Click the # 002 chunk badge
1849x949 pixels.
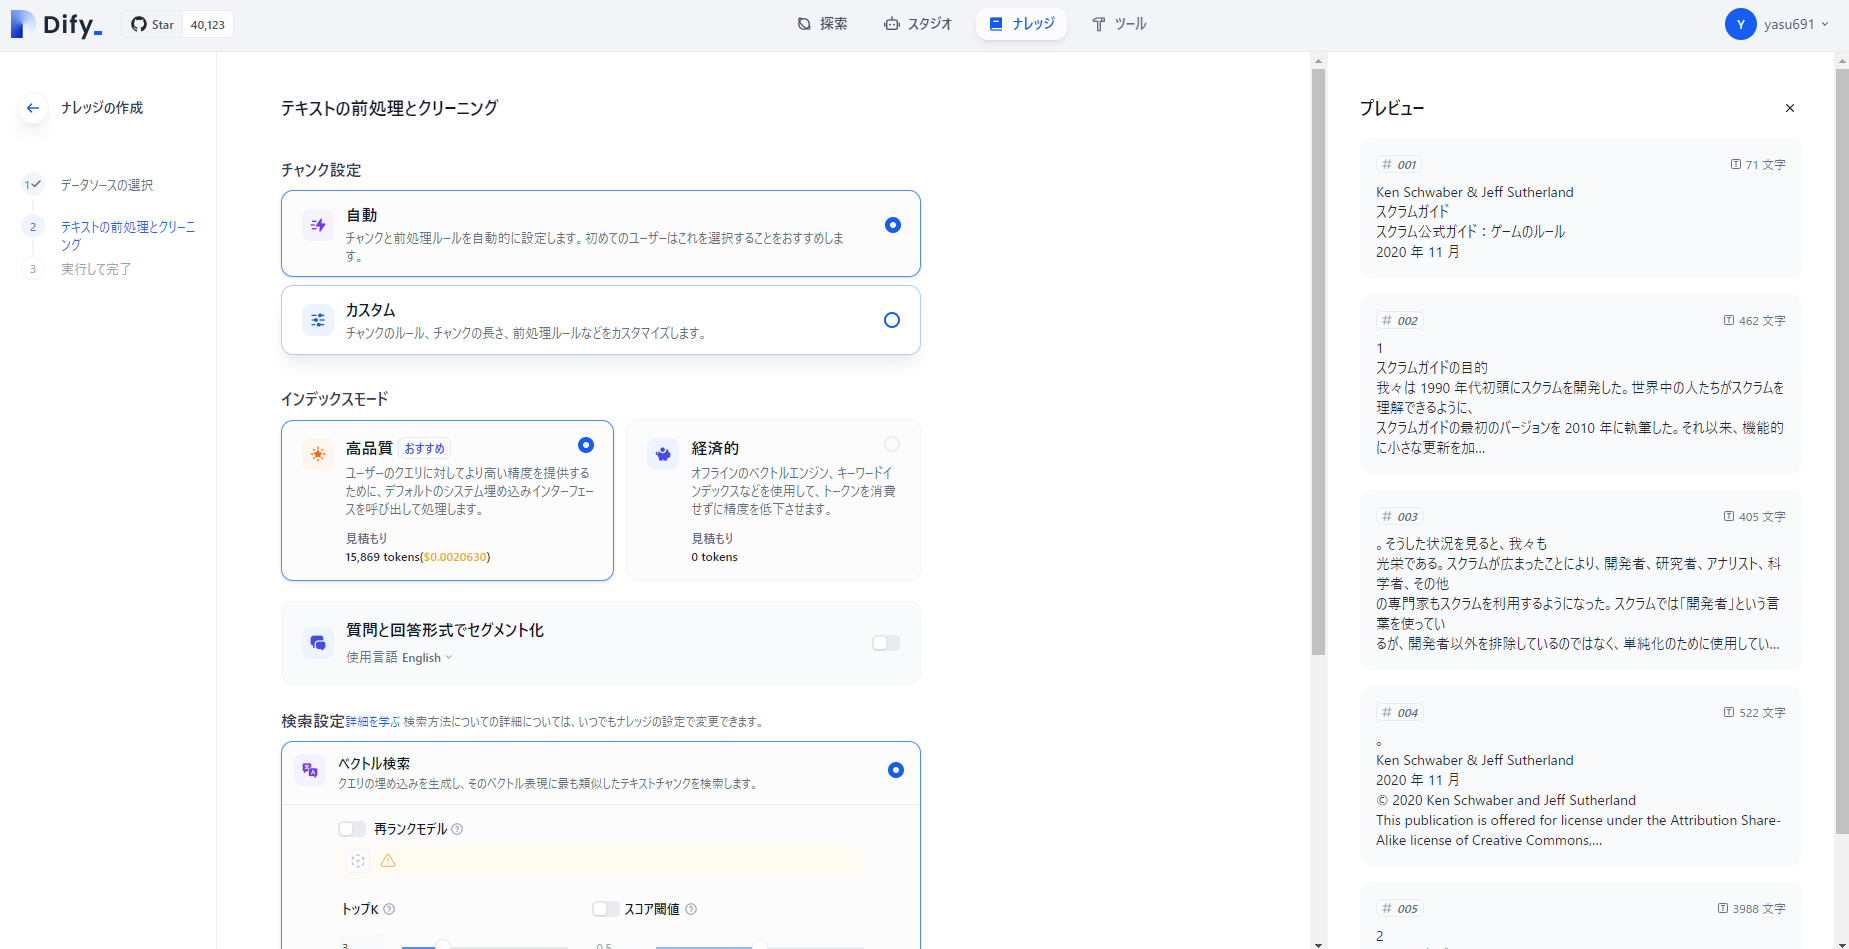point(1399,321)
